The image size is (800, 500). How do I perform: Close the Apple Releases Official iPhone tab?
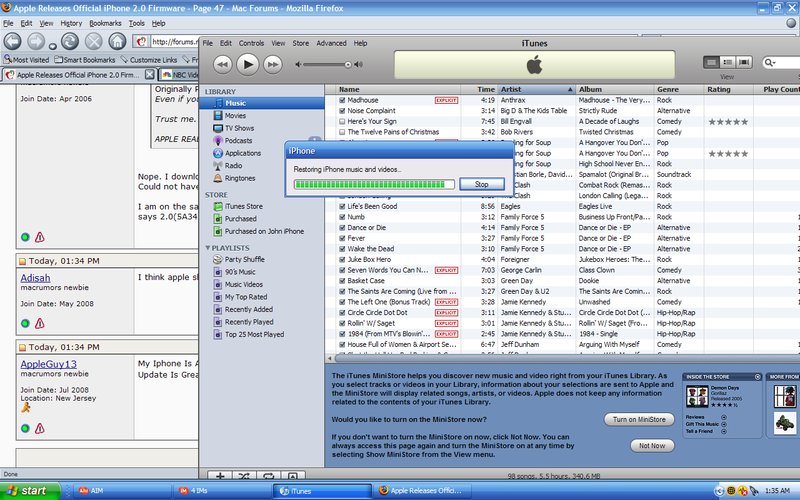pyautogui.click(x=149, y=74)
